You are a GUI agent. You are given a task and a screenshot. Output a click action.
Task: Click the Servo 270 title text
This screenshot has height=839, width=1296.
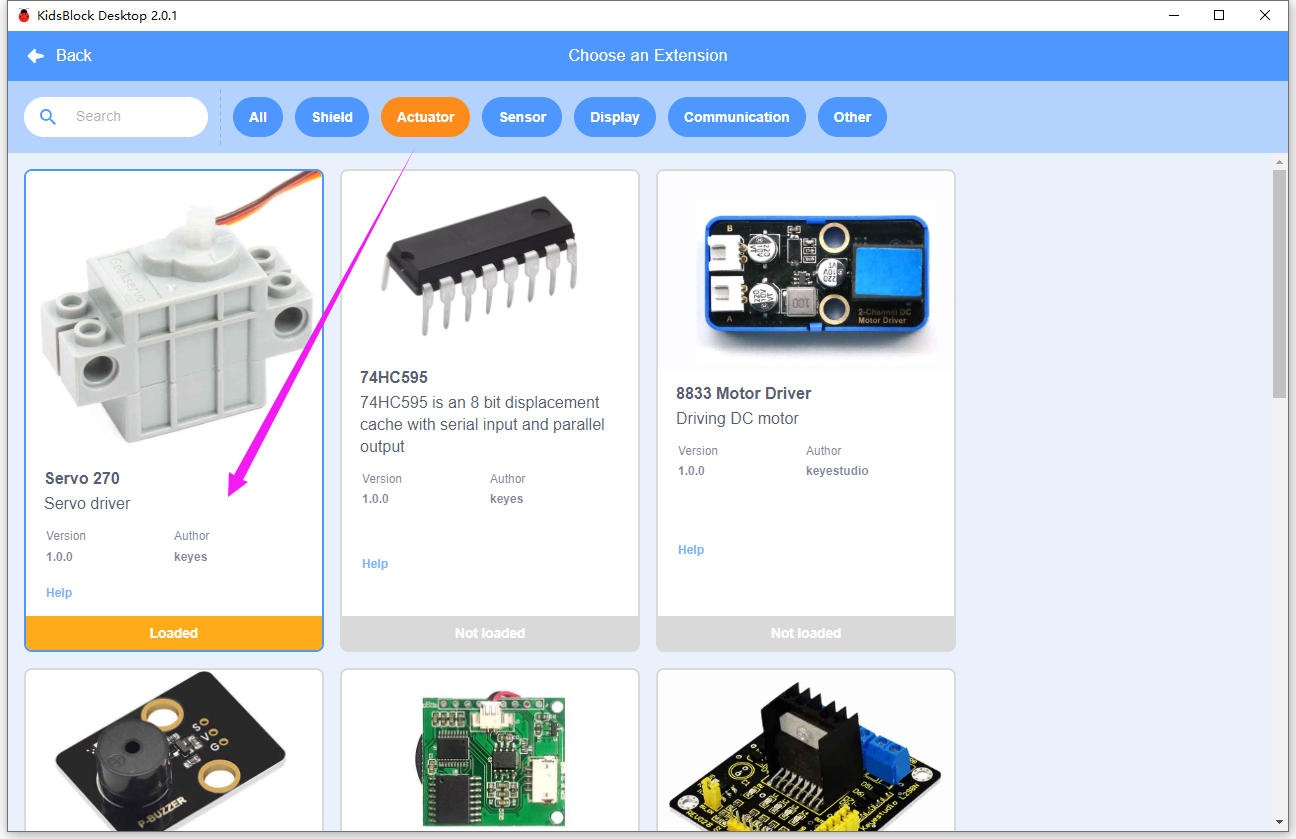pyautogui.click(x=82, y=479)
